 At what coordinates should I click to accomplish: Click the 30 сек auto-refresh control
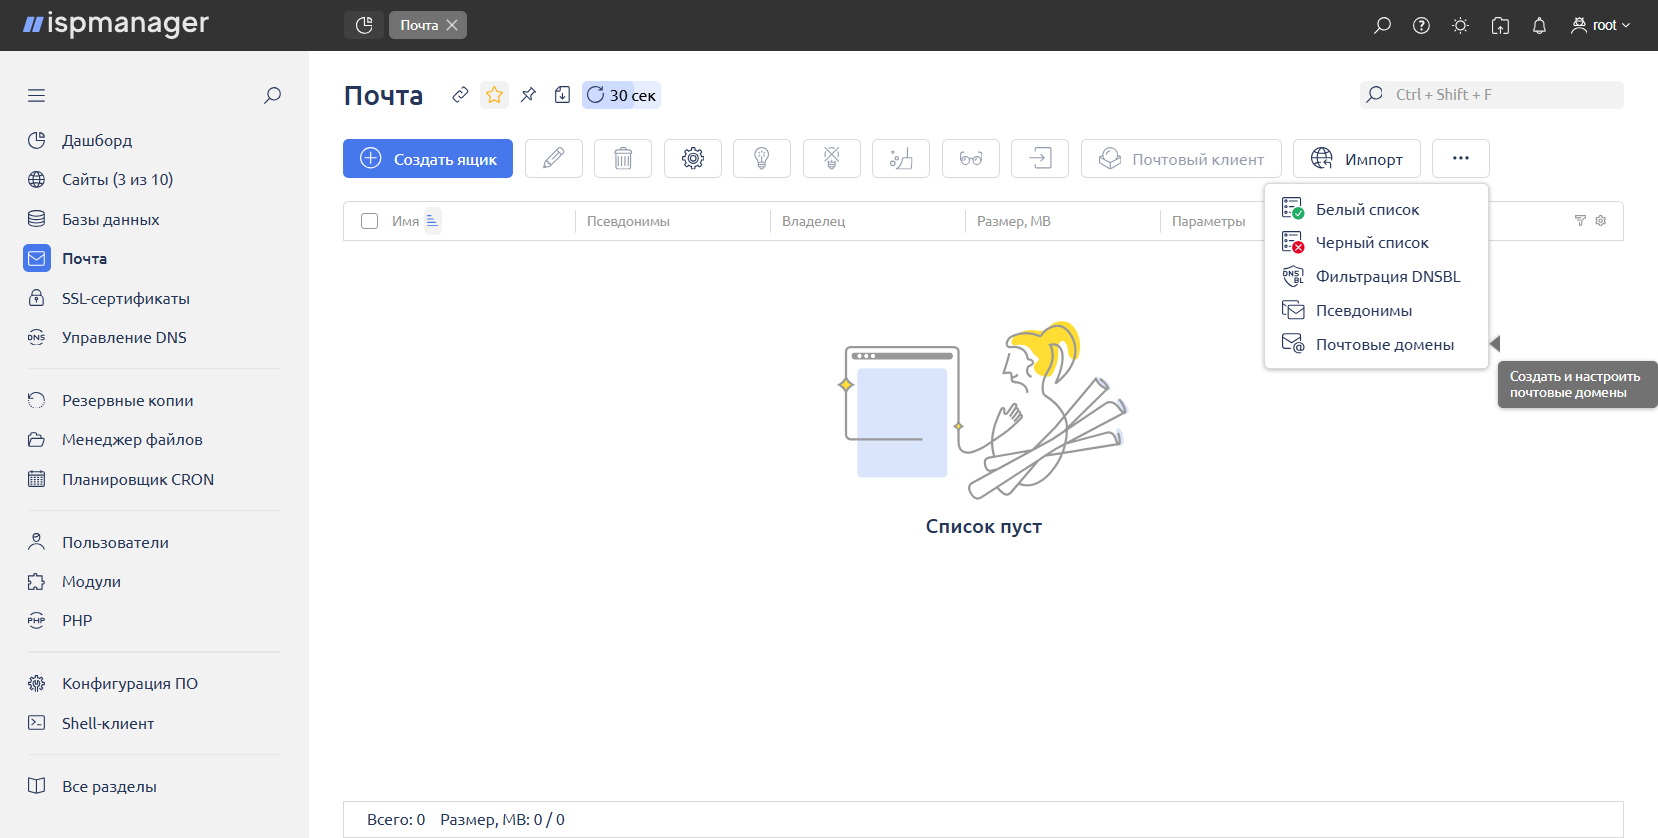pyautogui.click(x=621, y=95)
